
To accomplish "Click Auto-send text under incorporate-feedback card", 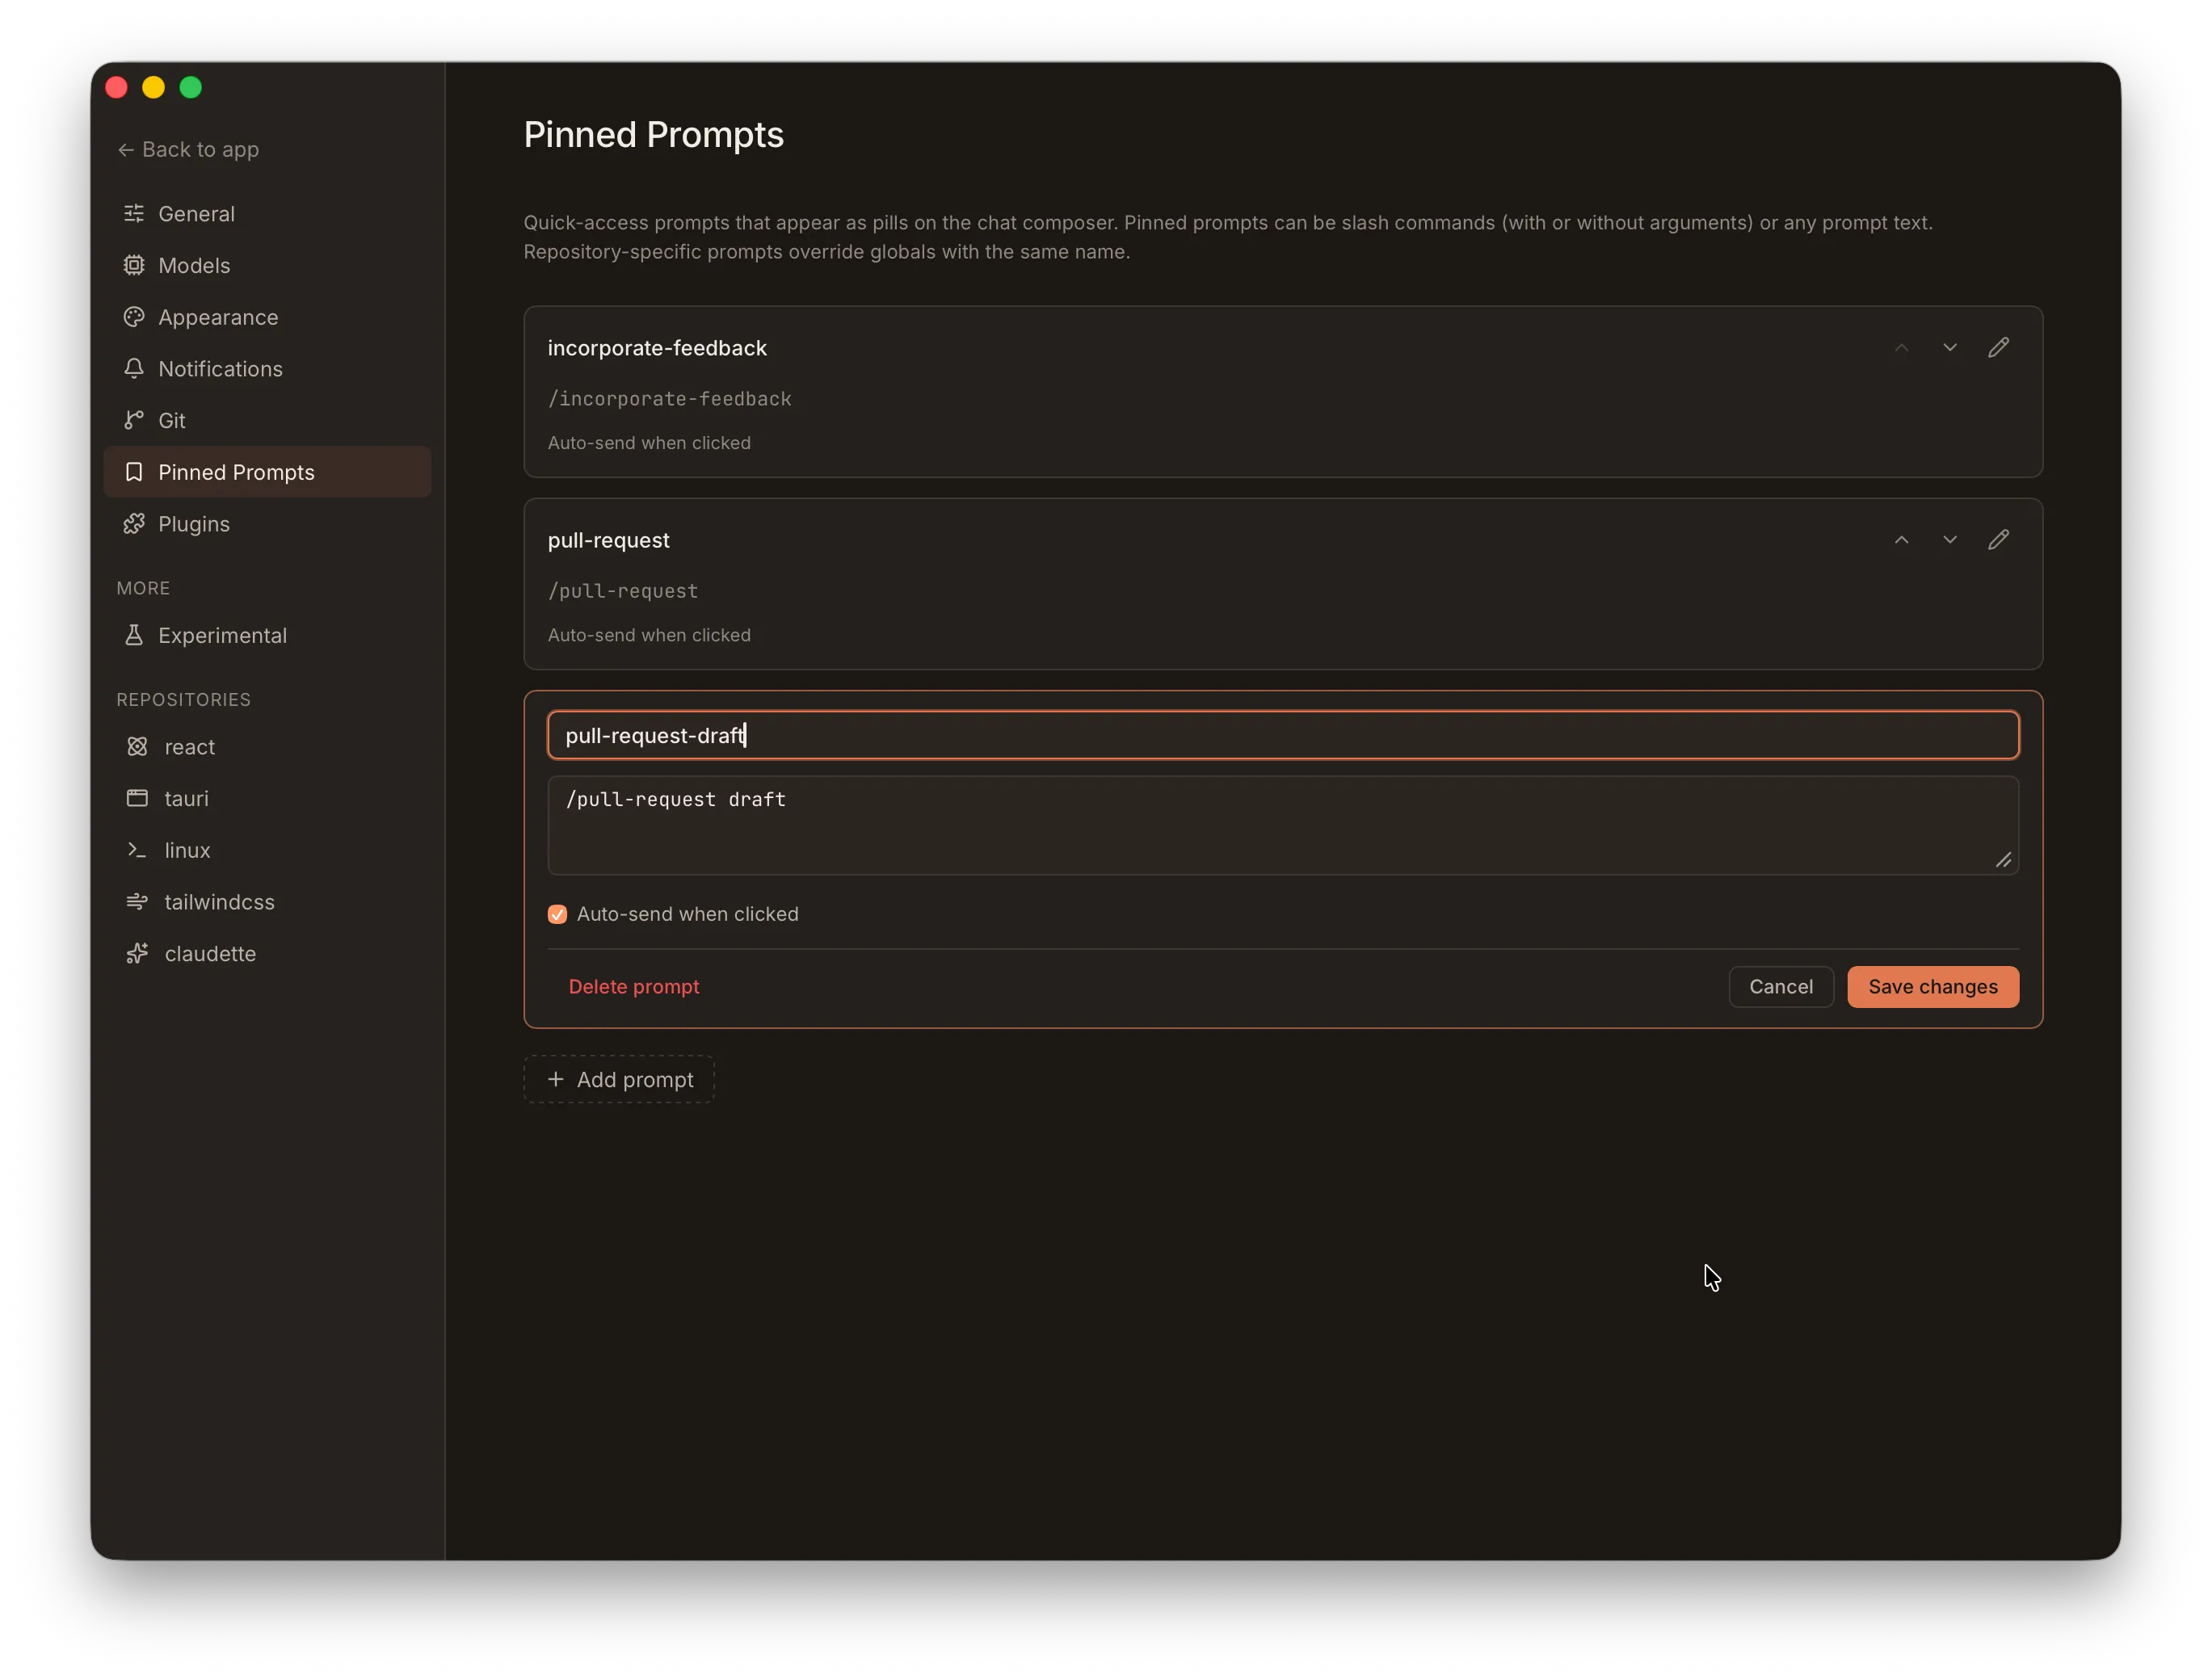I will pos(649,443).
